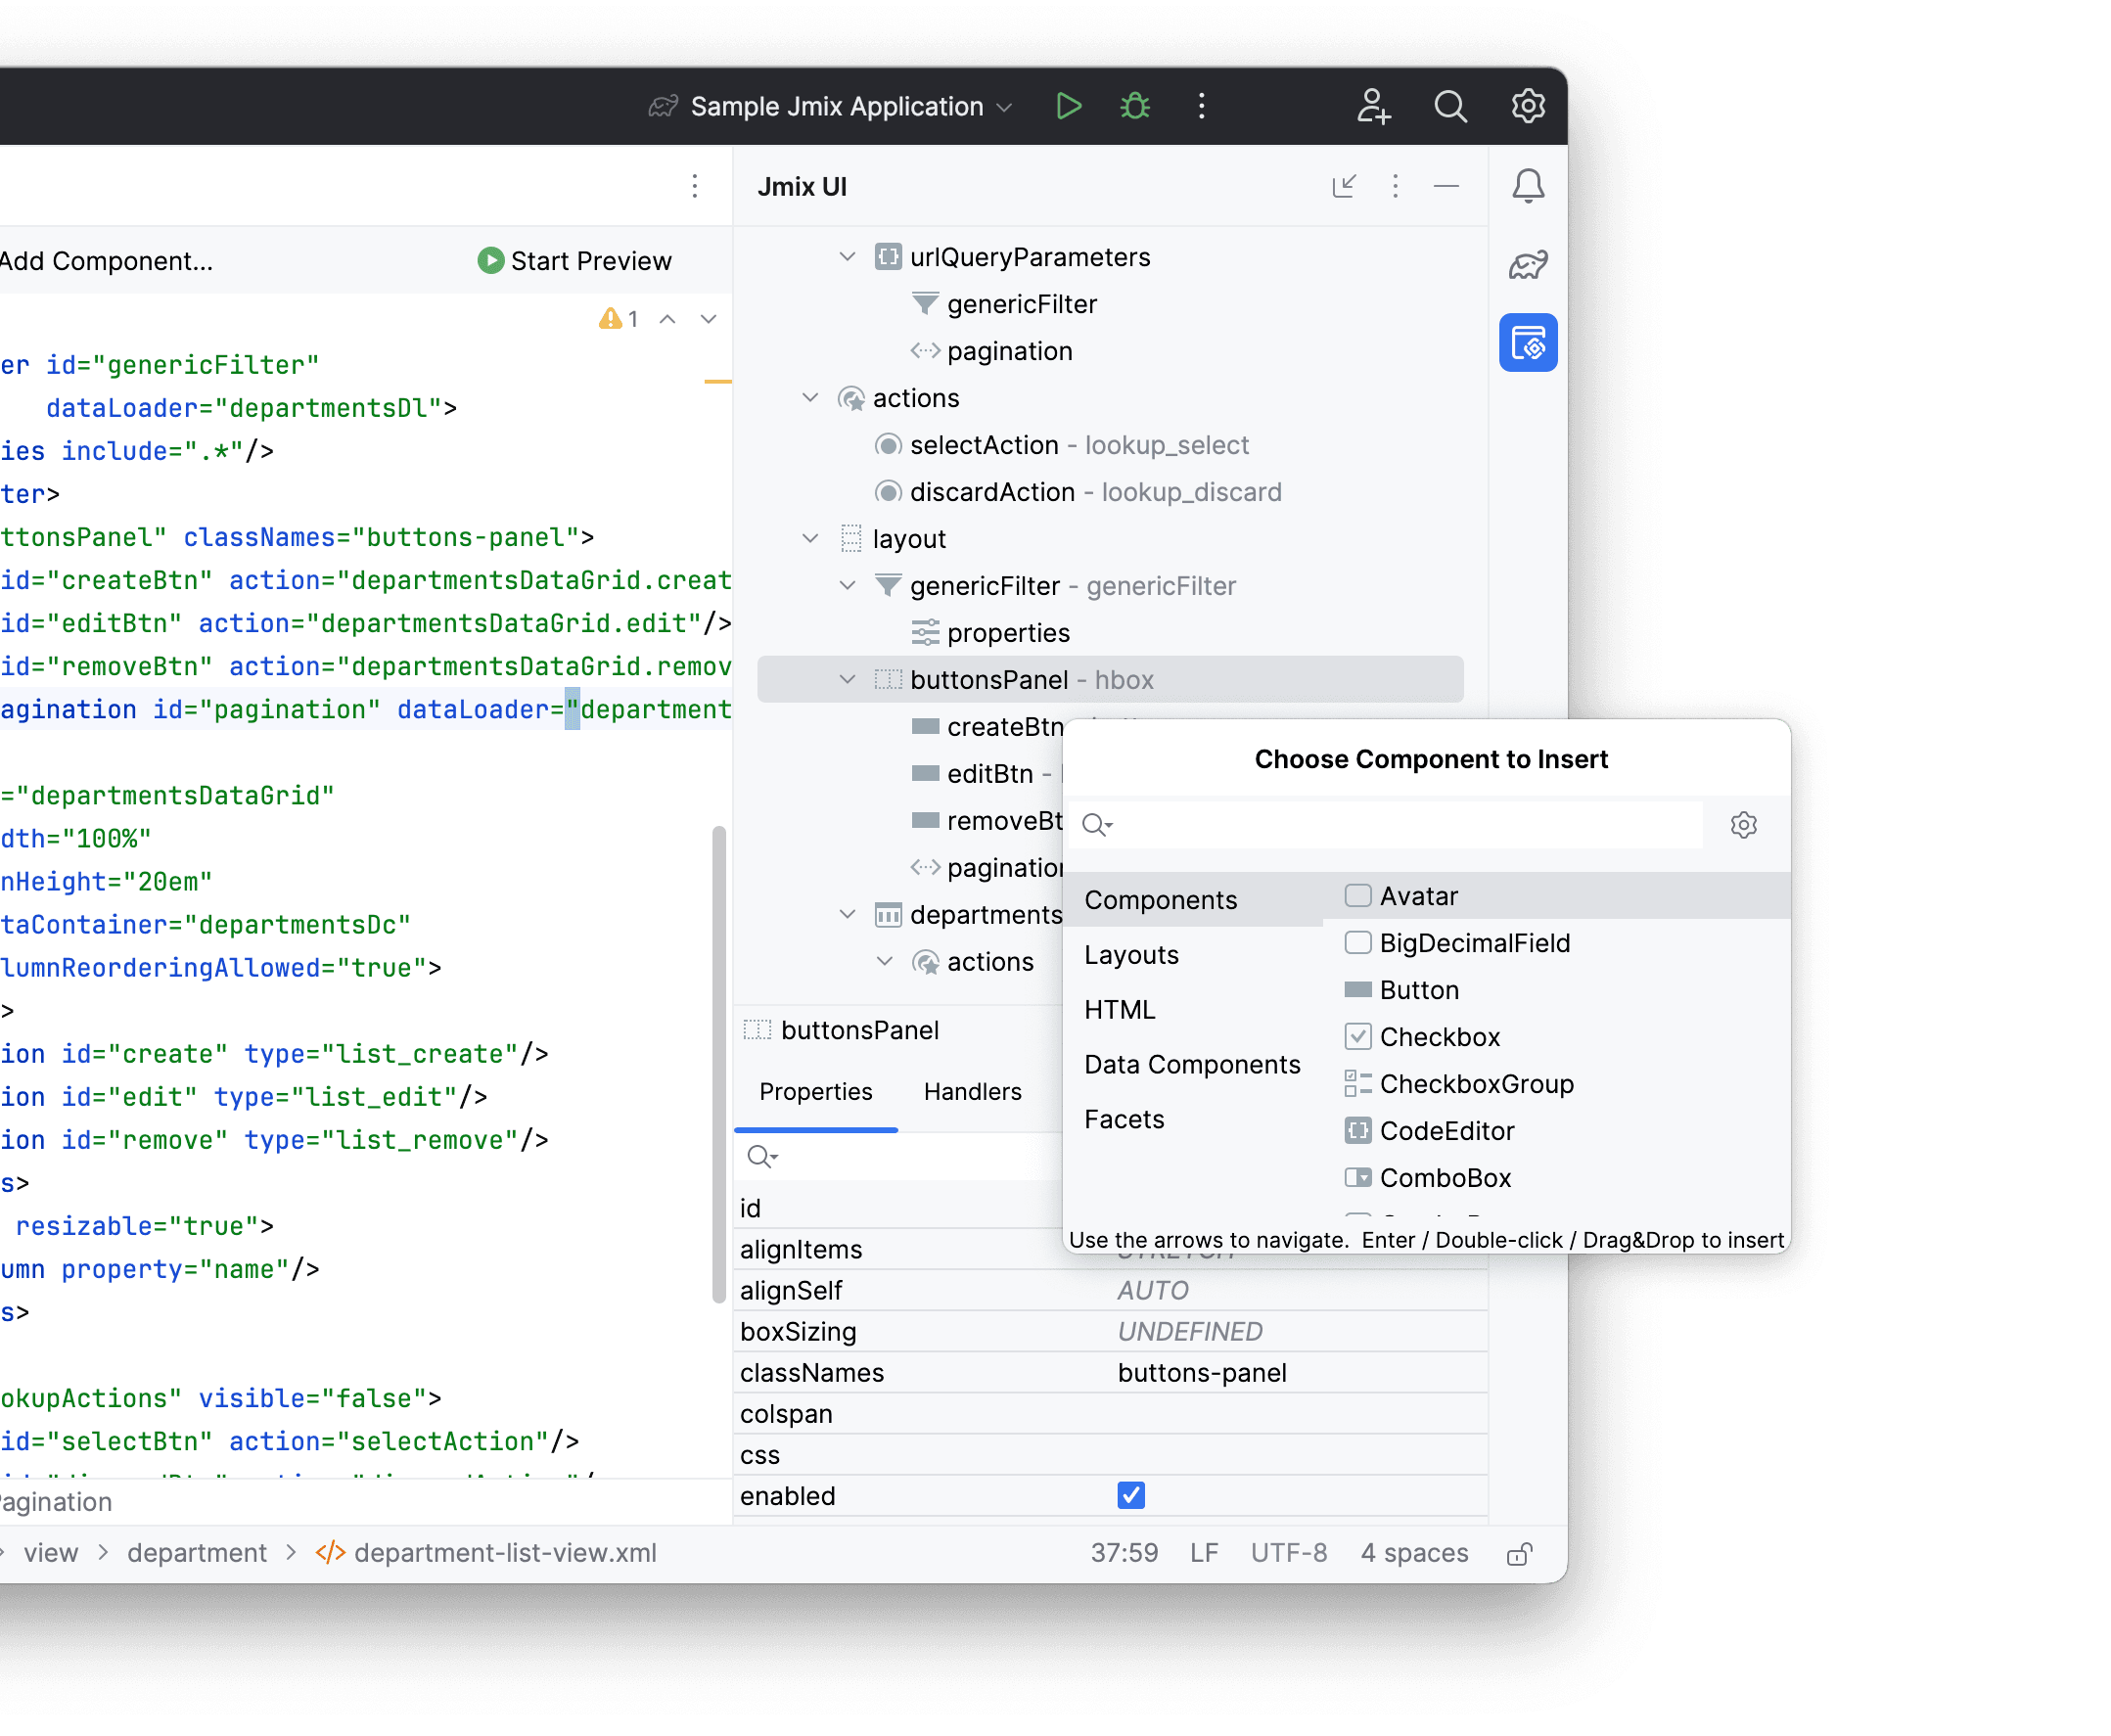Run the Sample Jmix Application
The height and width of the screenshot is (1736, 2111).
click(x=1068, y=106)
